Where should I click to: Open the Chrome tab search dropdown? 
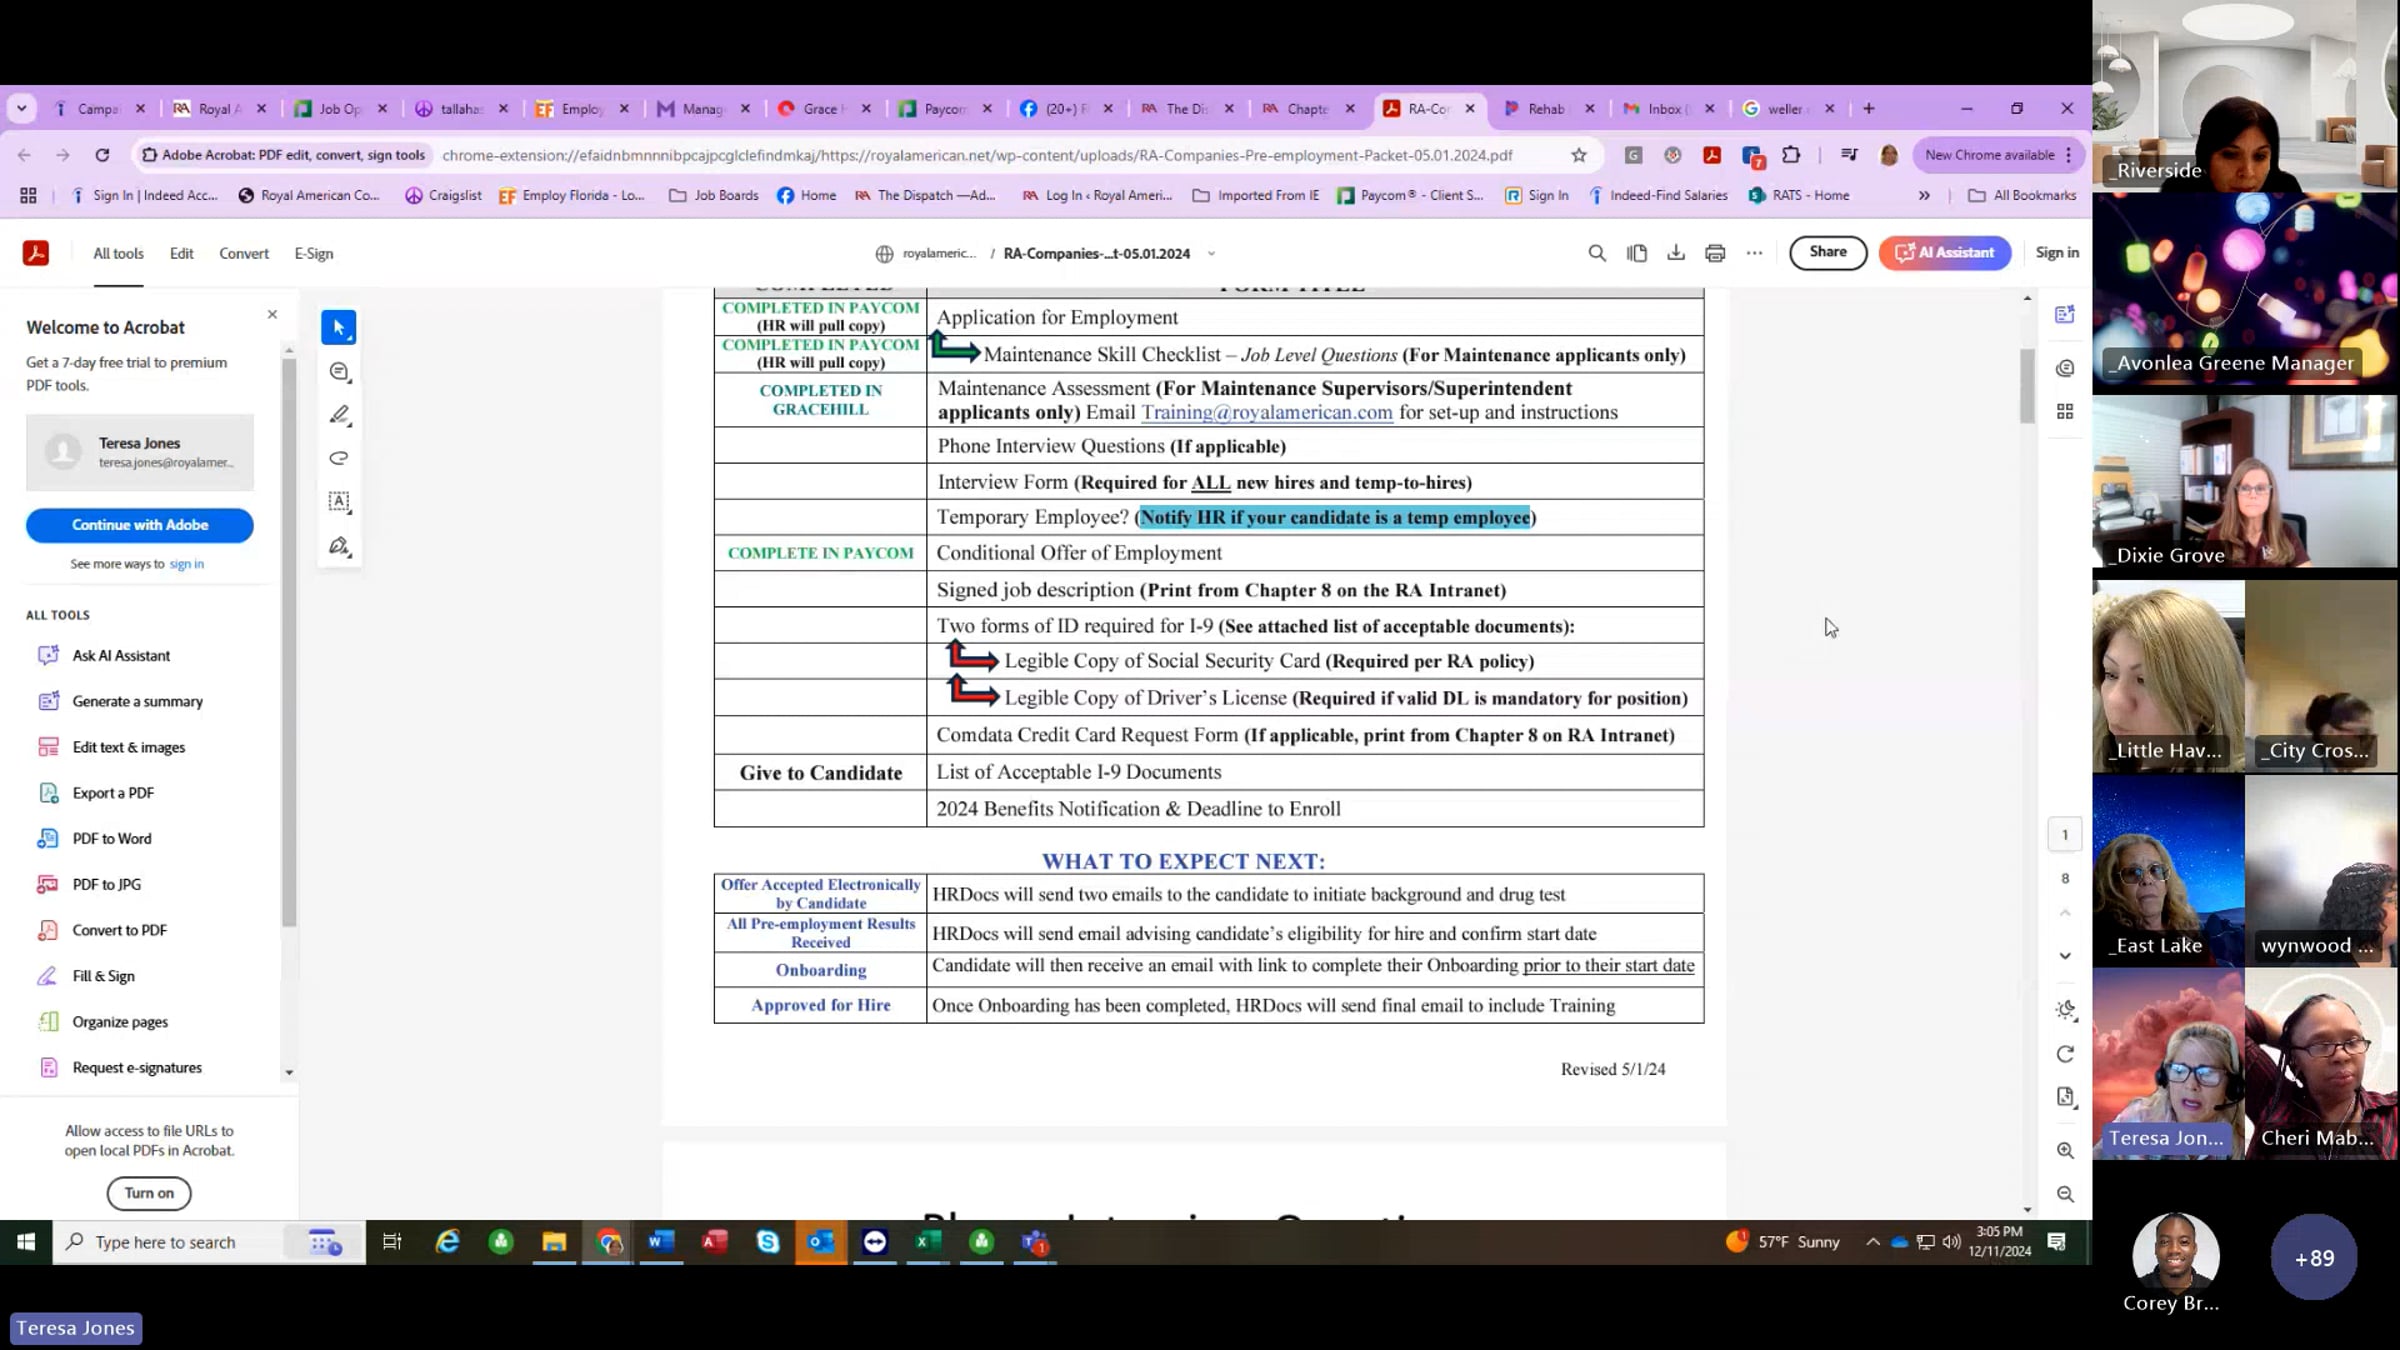[x=21, y=108]
